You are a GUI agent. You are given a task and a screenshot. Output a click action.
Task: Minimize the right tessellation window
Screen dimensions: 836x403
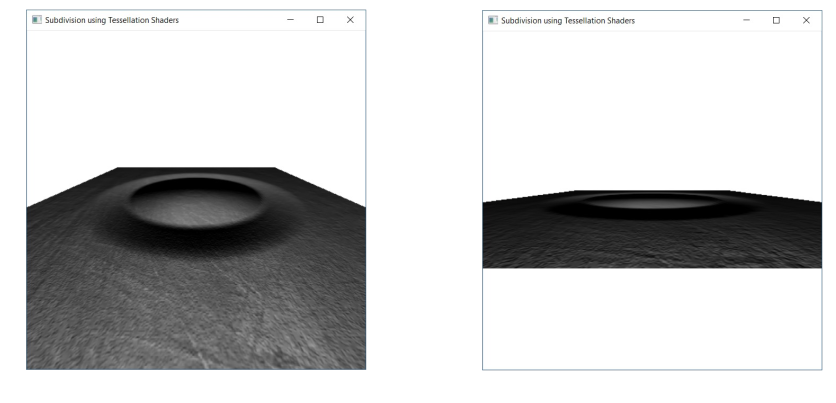pos(746,20)
